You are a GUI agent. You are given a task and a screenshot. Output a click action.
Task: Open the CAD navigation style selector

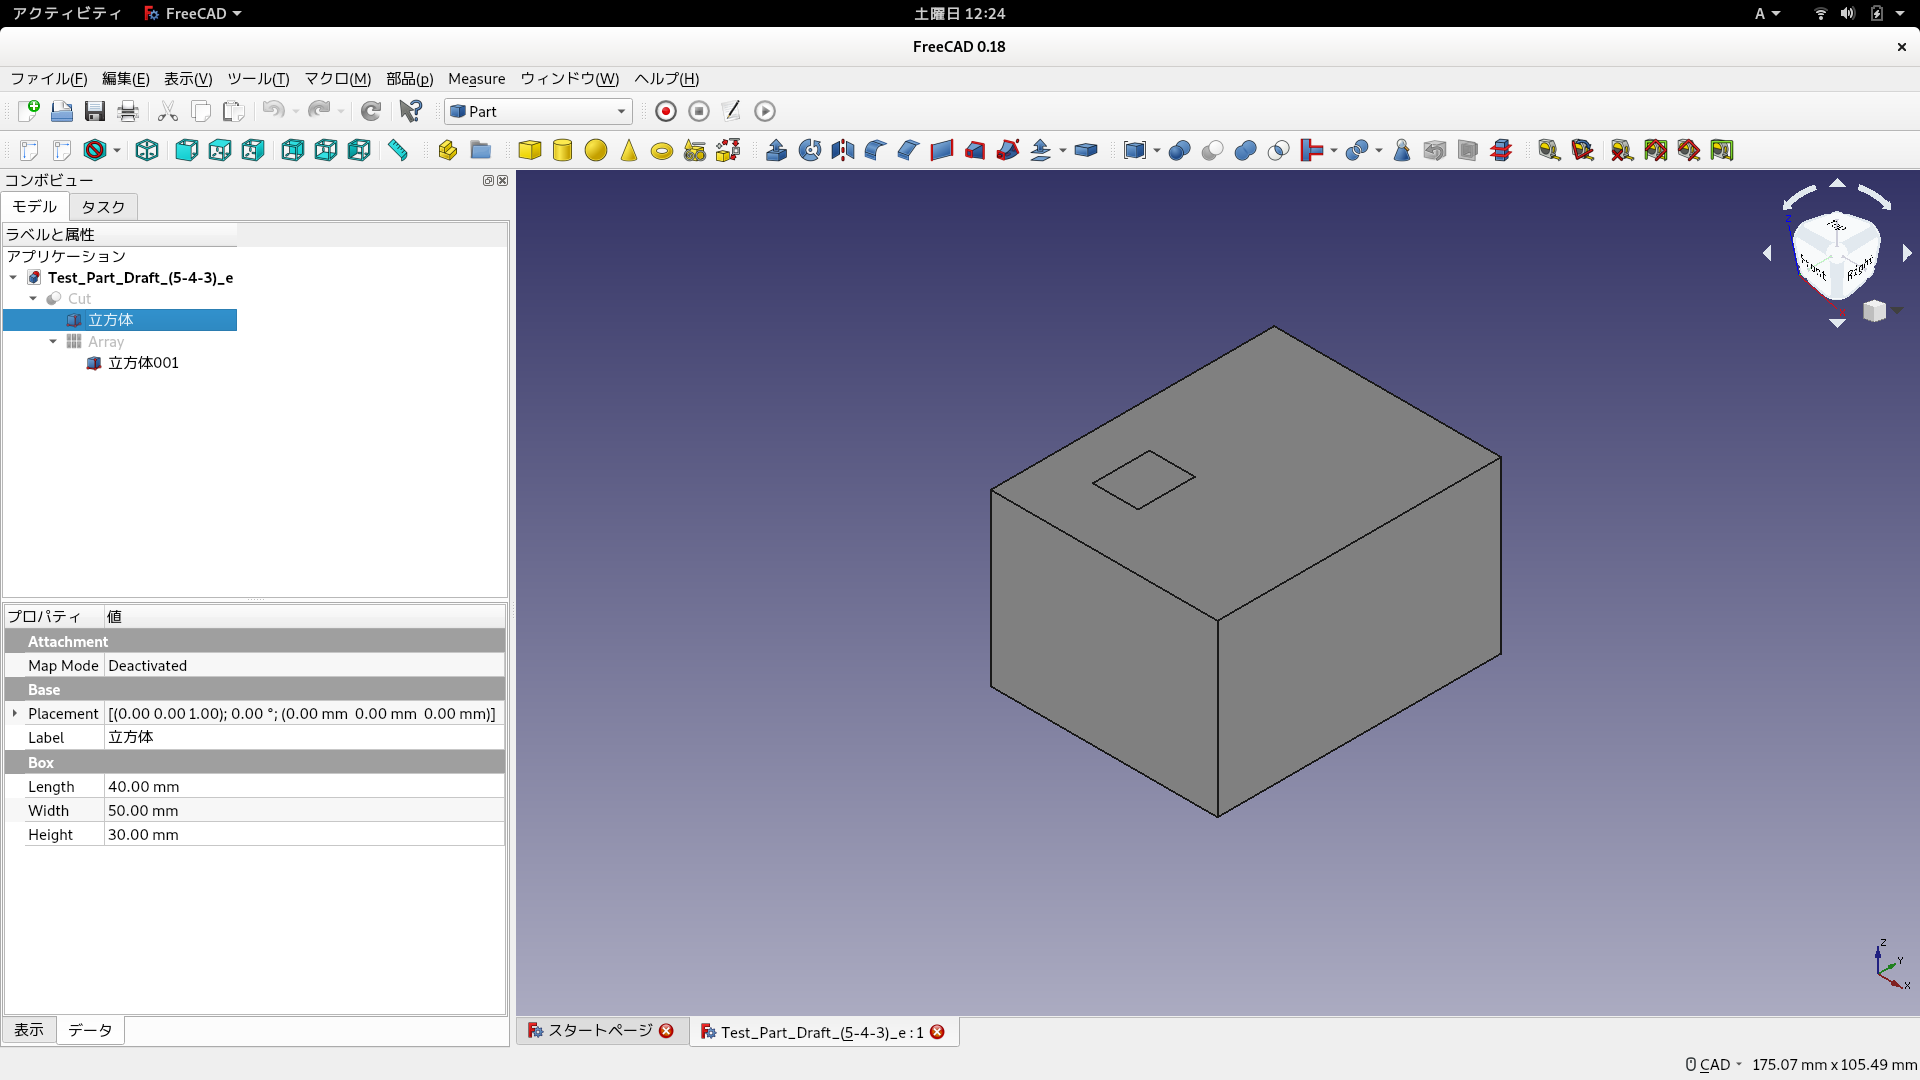1712,1064
